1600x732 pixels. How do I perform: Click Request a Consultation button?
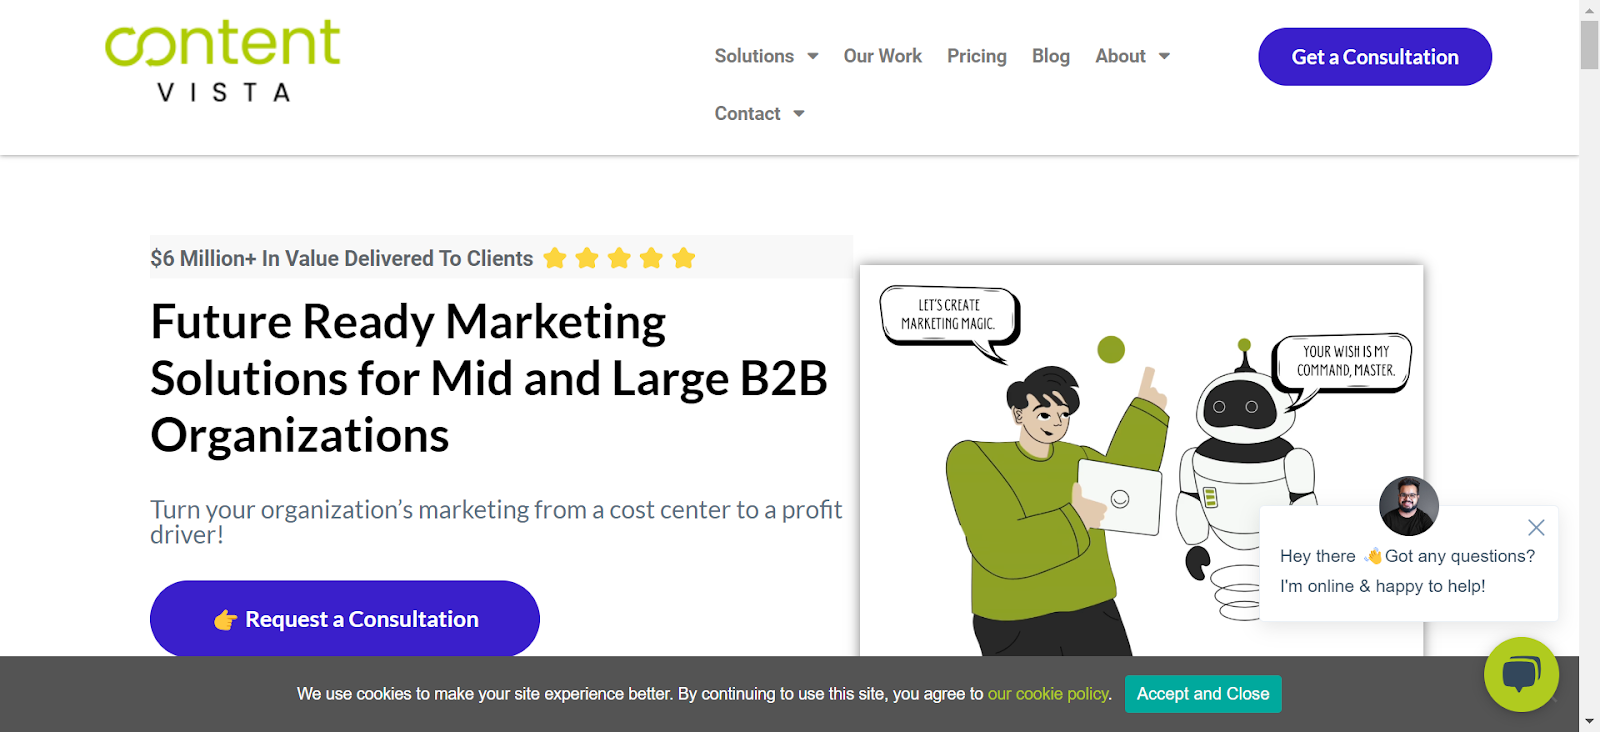[x=345, y=619]
